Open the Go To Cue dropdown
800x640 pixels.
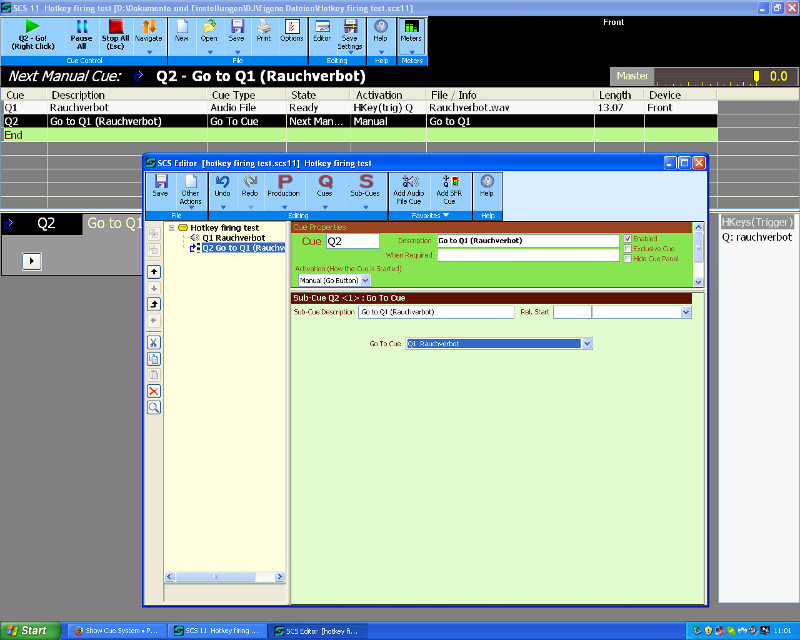coord(587,344)
